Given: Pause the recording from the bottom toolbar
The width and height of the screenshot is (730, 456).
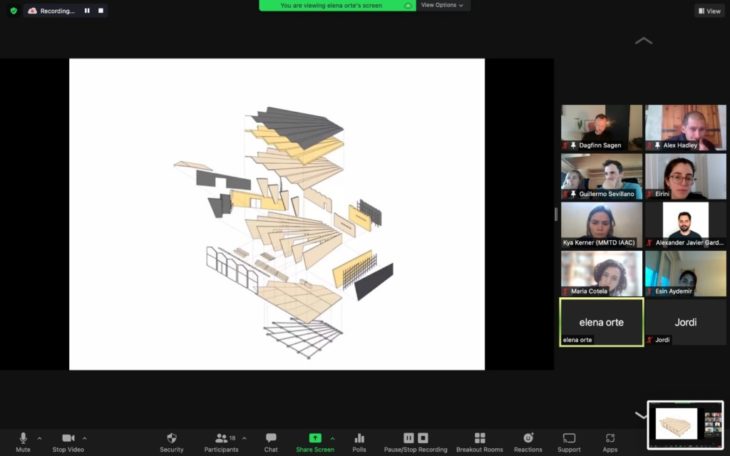Looking at the screenshot, I should pyautogui.click(x=409, y=438).
